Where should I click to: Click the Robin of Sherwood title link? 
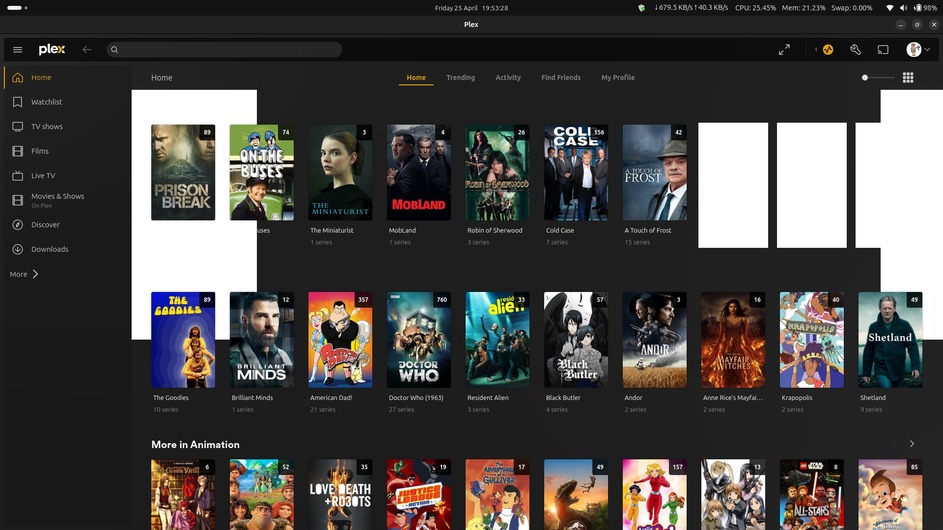pyautogui.click(x=494, y=230)
